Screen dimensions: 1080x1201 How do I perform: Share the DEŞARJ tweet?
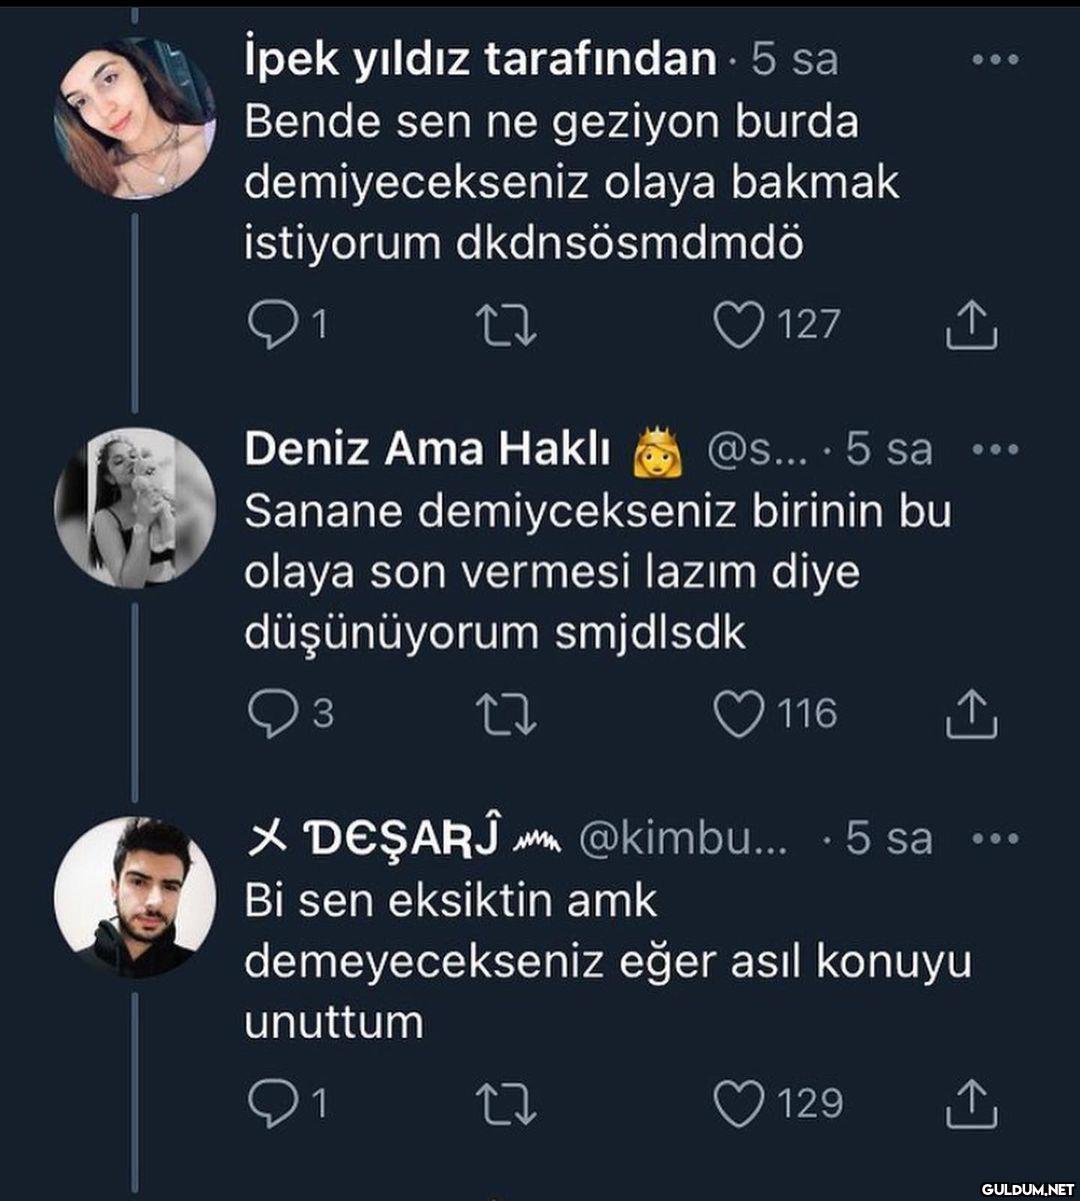[x=971, y=1104]
